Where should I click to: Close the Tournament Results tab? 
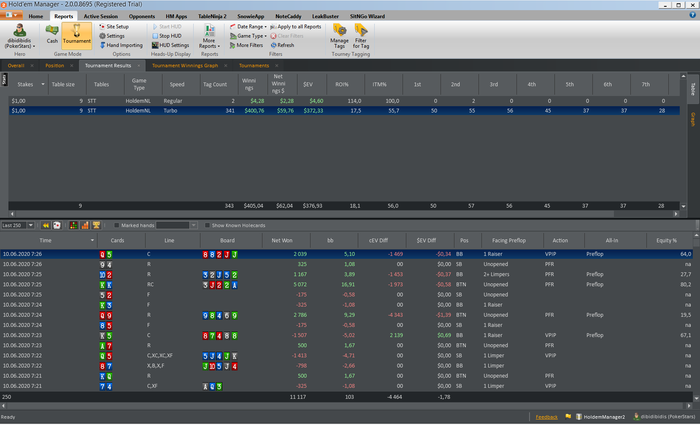[x=139, y=66]
